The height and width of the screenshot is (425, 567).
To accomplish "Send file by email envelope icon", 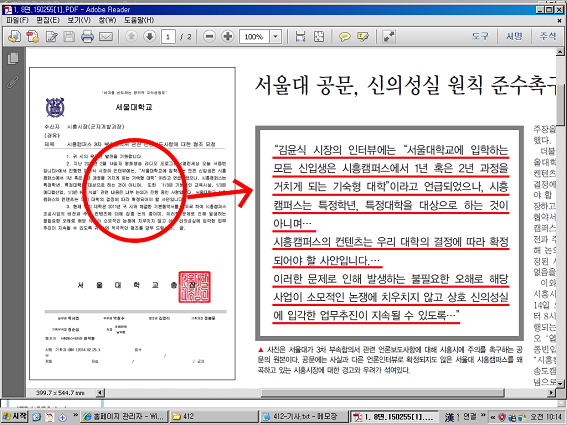I will 106,37.
